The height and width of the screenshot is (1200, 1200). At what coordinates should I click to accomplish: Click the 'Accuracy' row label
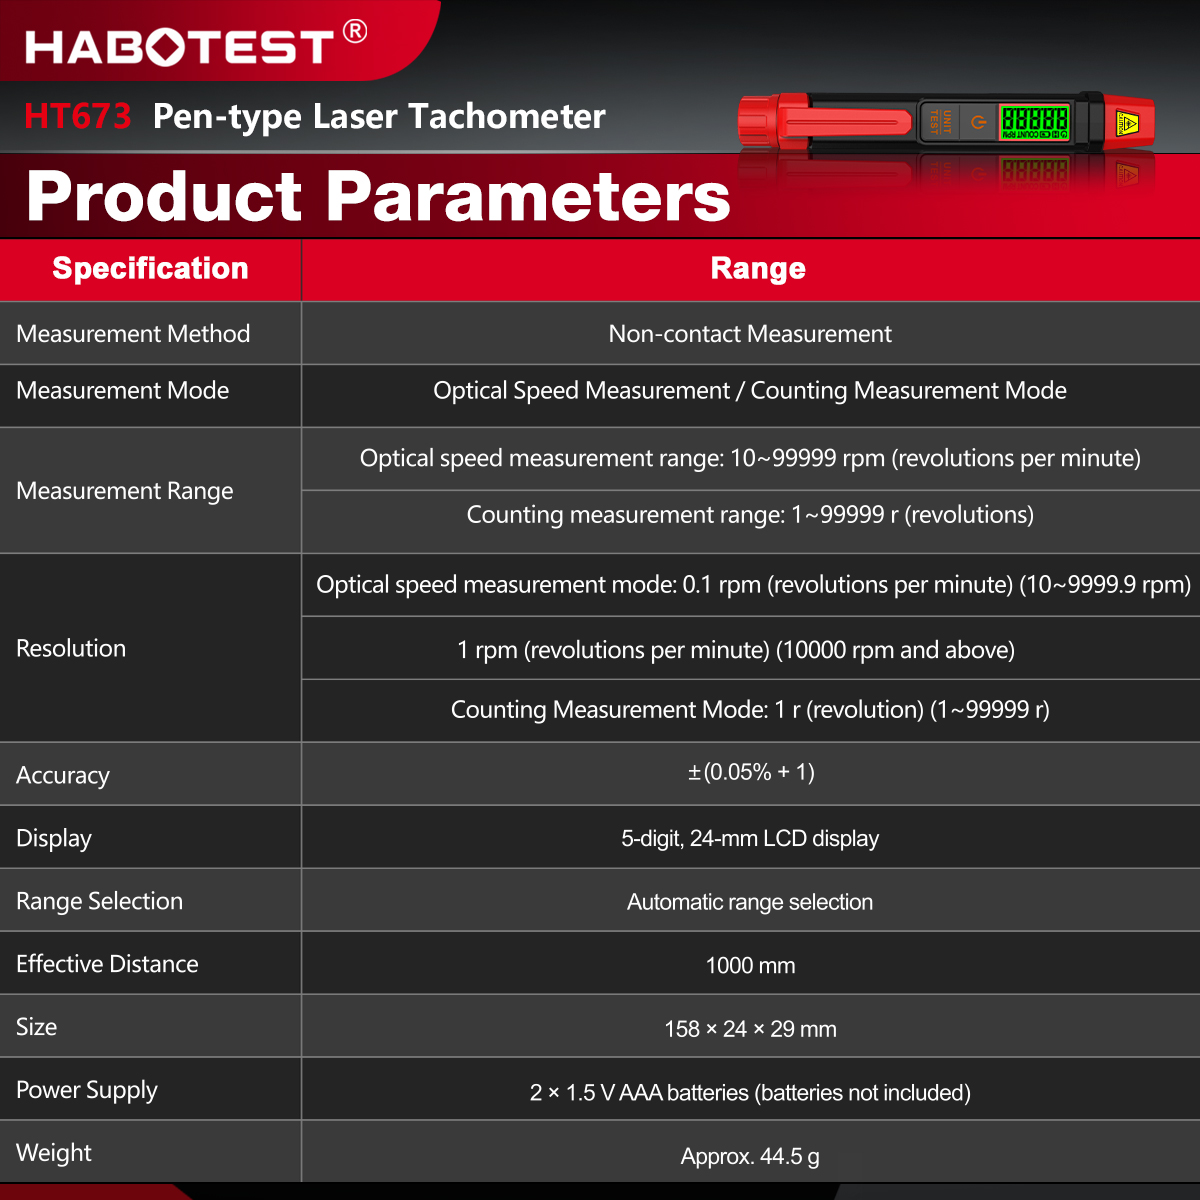pyautogui.click(x=63, y=775)
